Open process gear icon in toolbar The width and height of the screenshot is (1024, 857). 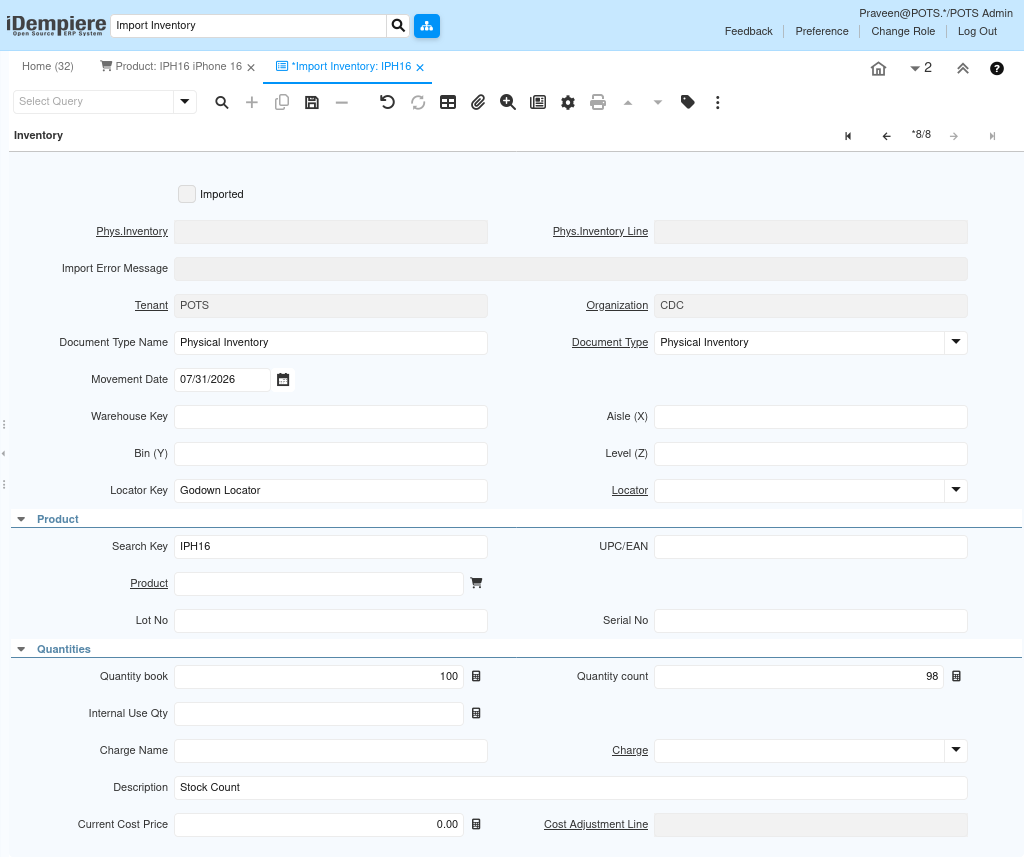point(568,102)
